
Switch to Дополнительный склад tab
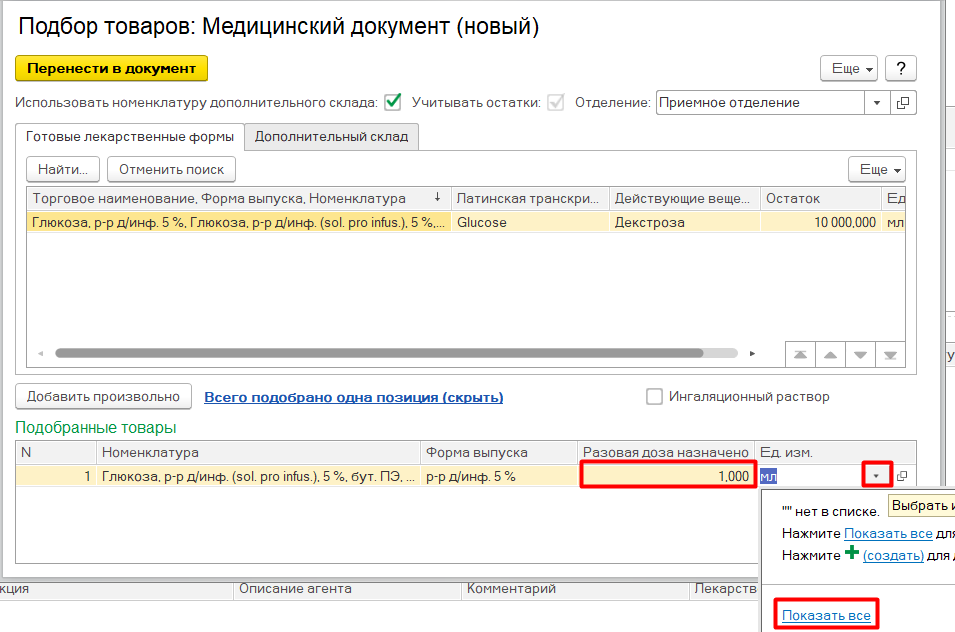click(331, 136)
